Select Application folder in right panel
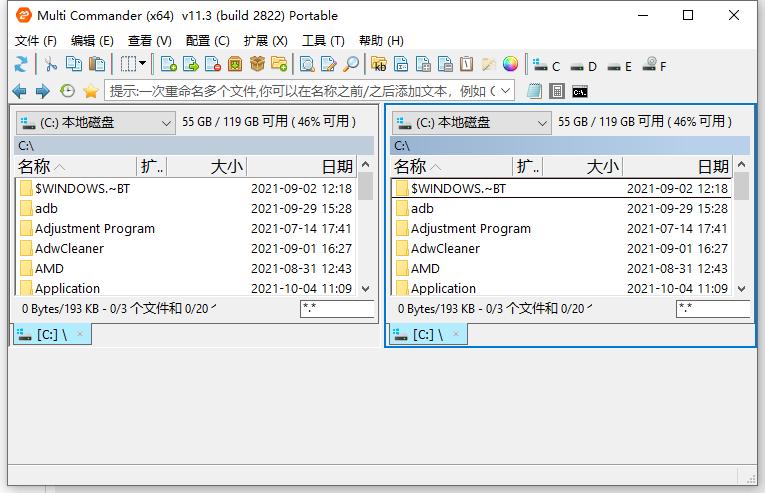The width and height of the screenshot is (765, 493). (x=562, y=288)
